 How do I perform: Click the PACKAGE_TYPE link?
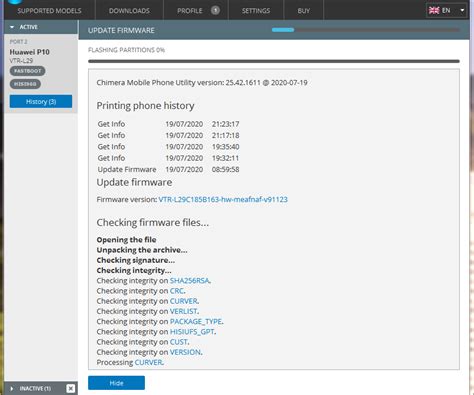tap(196, 322)
